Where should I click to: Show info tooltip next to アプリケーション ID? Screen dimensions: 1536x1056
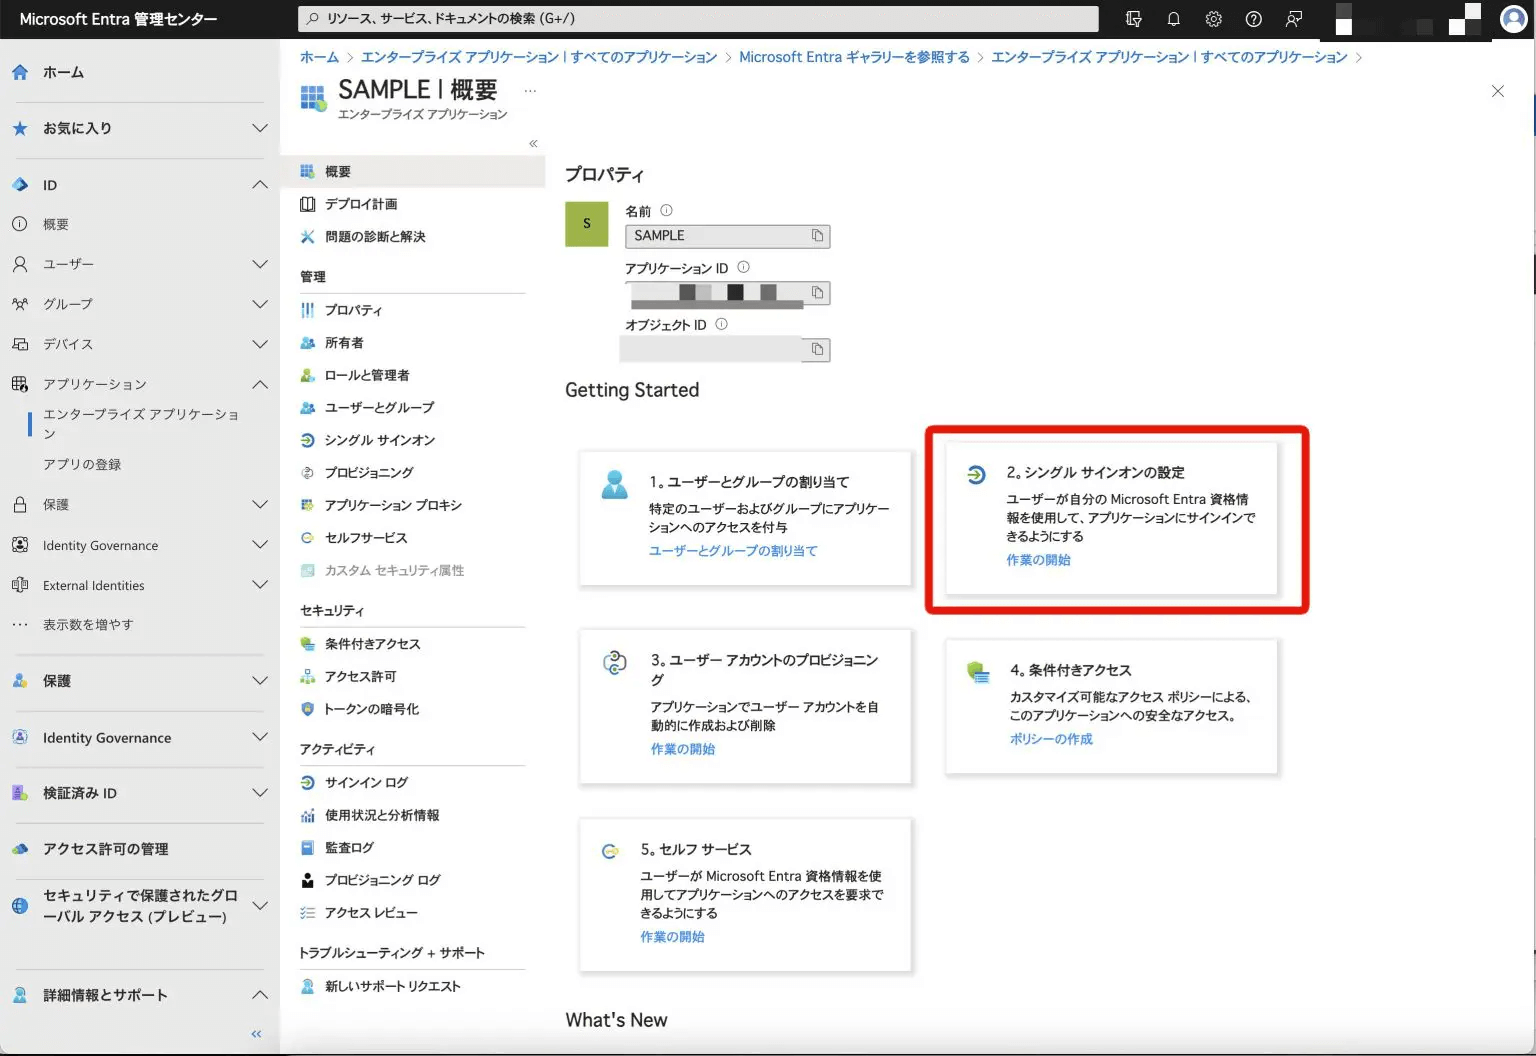[743, 268]
